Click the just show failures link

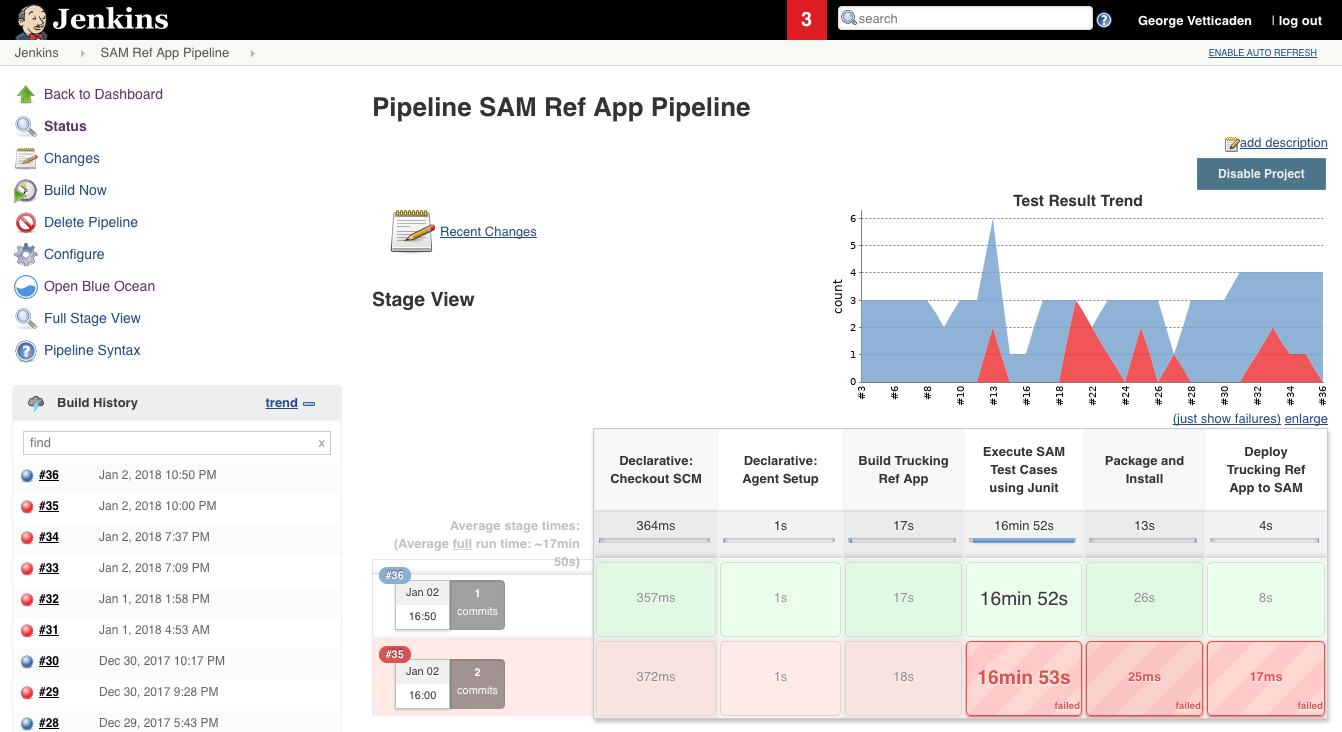pos(1227,419)
